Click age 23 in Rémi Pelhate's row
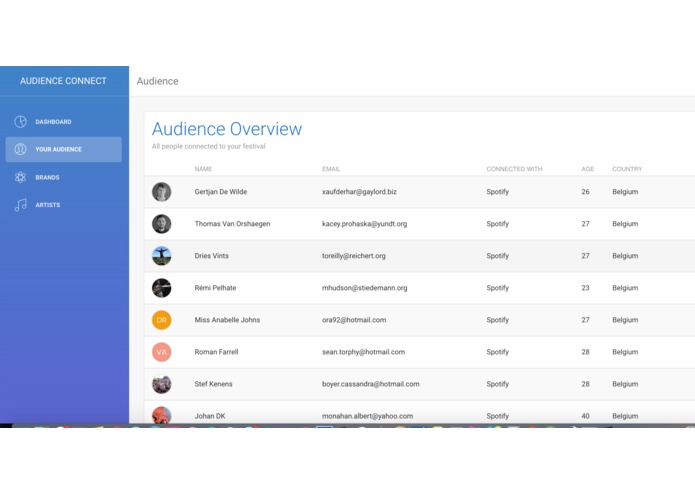This screenshot has height=494, width=695. 586,288
